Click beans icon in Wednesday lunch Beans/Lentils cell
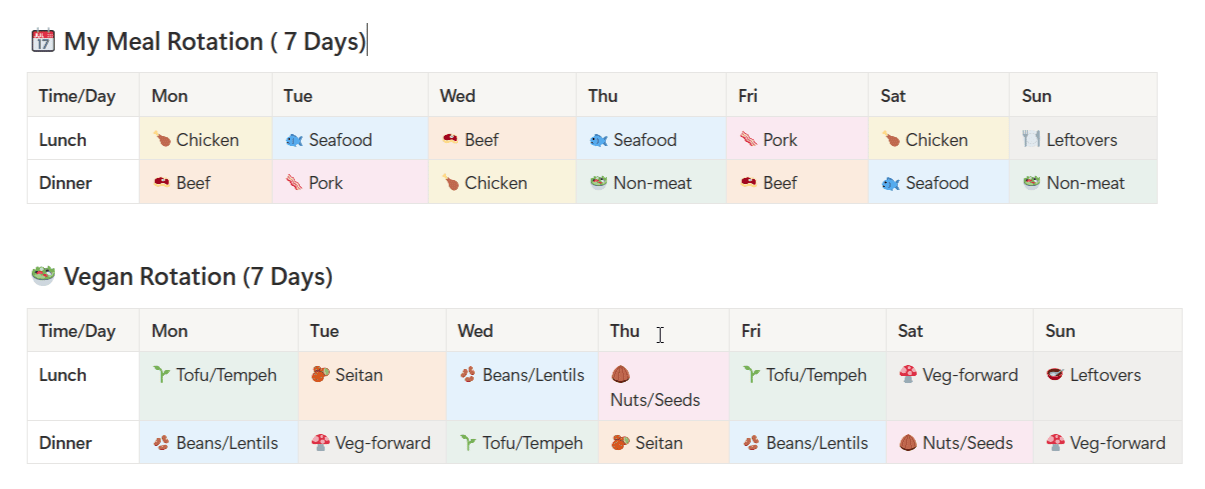 (x=468, y=375)
